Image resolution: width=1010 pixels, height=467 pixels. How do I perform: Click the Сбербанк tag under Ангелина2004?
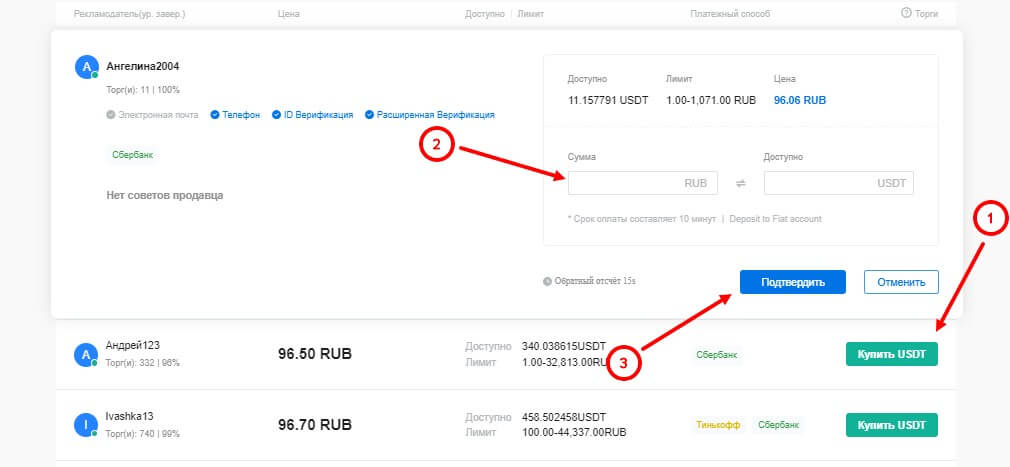(x=132, y=155)
